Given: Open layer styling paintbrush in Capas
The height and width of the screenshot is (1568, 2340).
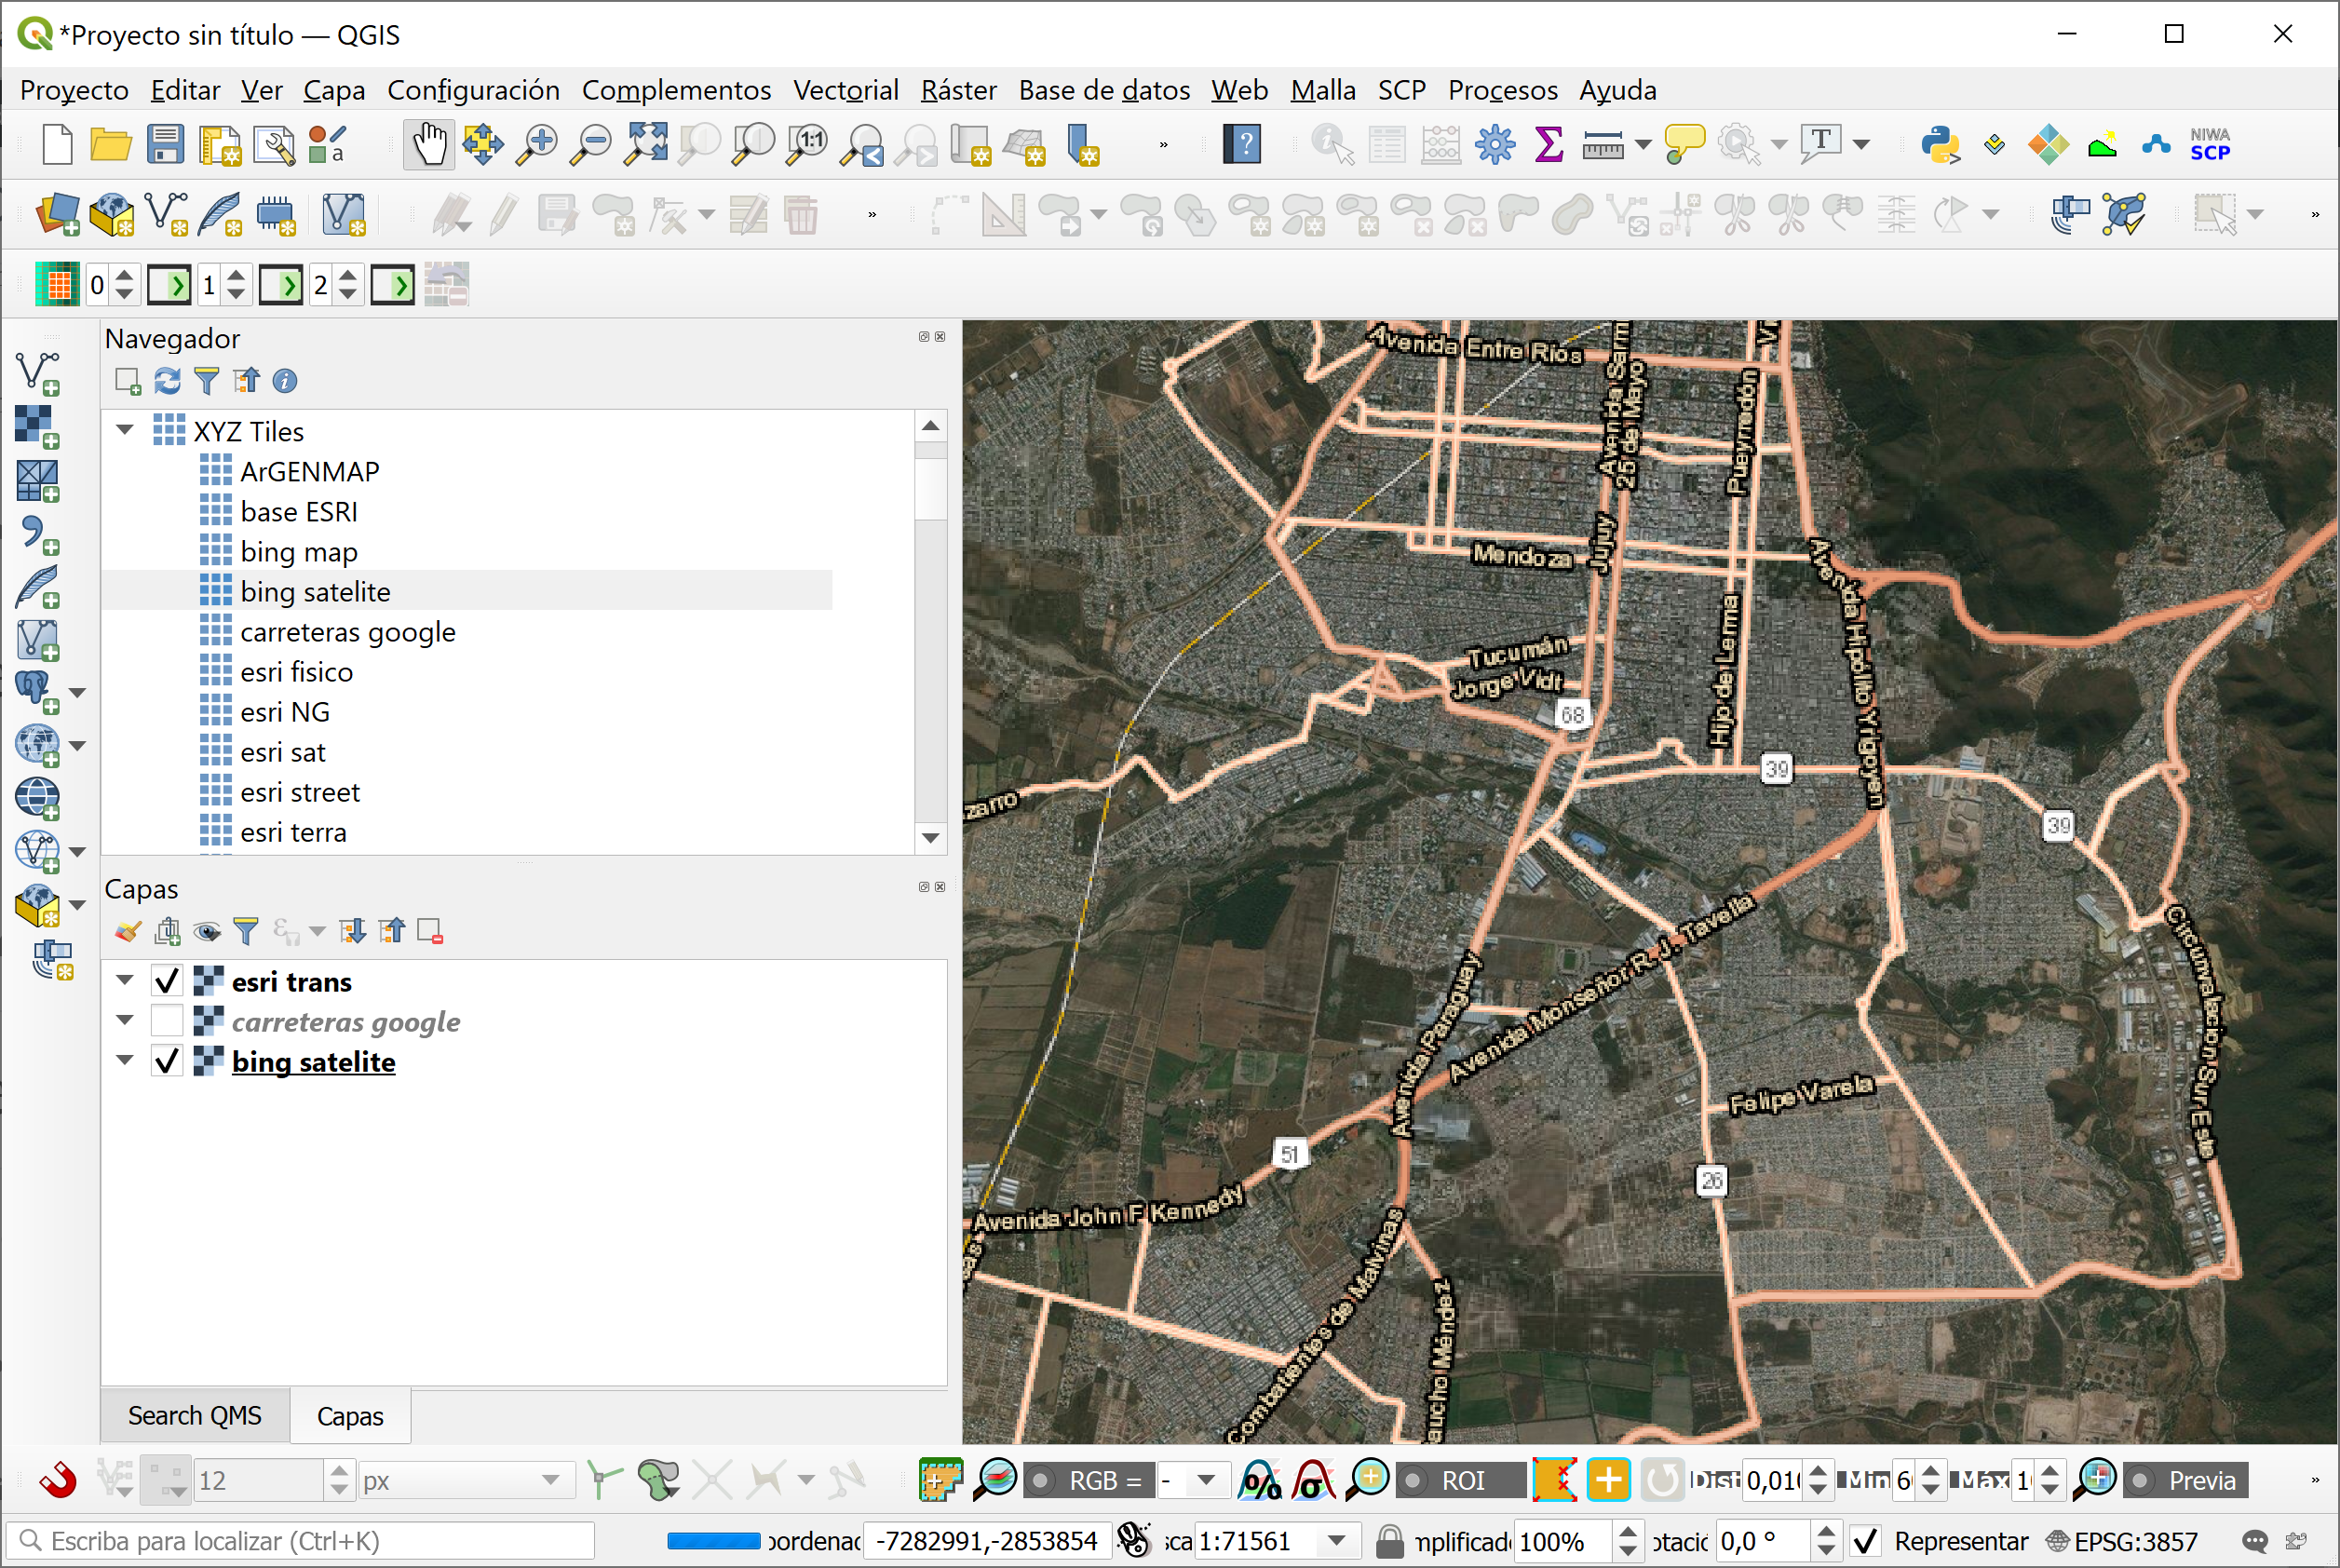Looking at the screenshot, I should coord(128,932).
